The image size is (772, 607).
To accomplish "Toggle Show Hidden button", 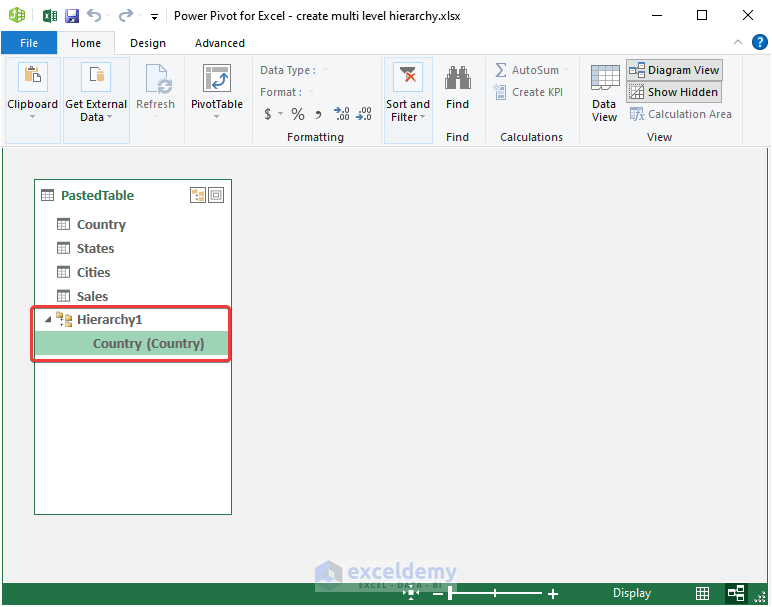I will click(x=674, y=92).
